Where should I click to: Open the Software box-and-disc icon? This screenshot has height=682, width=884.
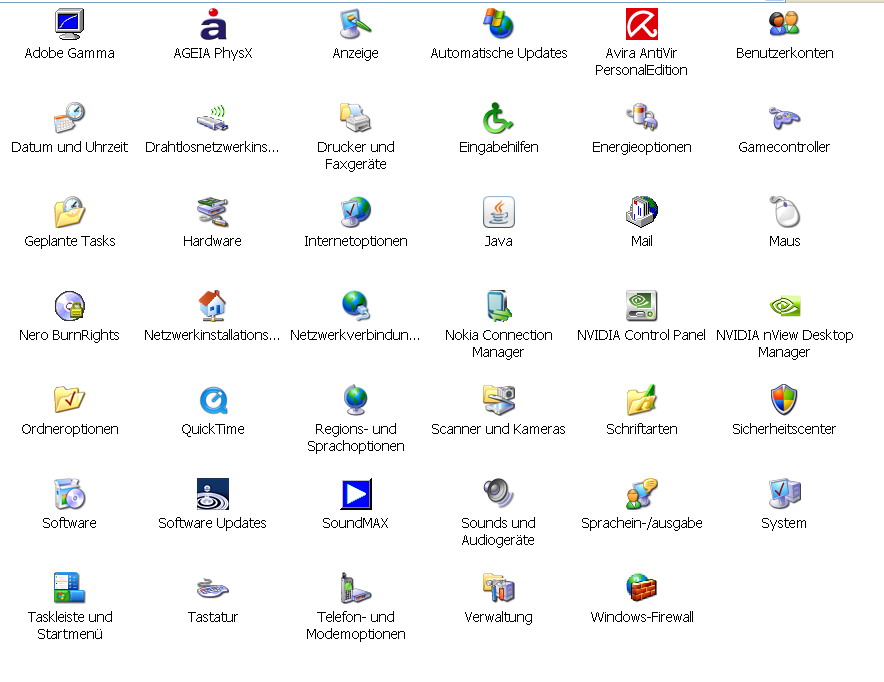(69, 494)
